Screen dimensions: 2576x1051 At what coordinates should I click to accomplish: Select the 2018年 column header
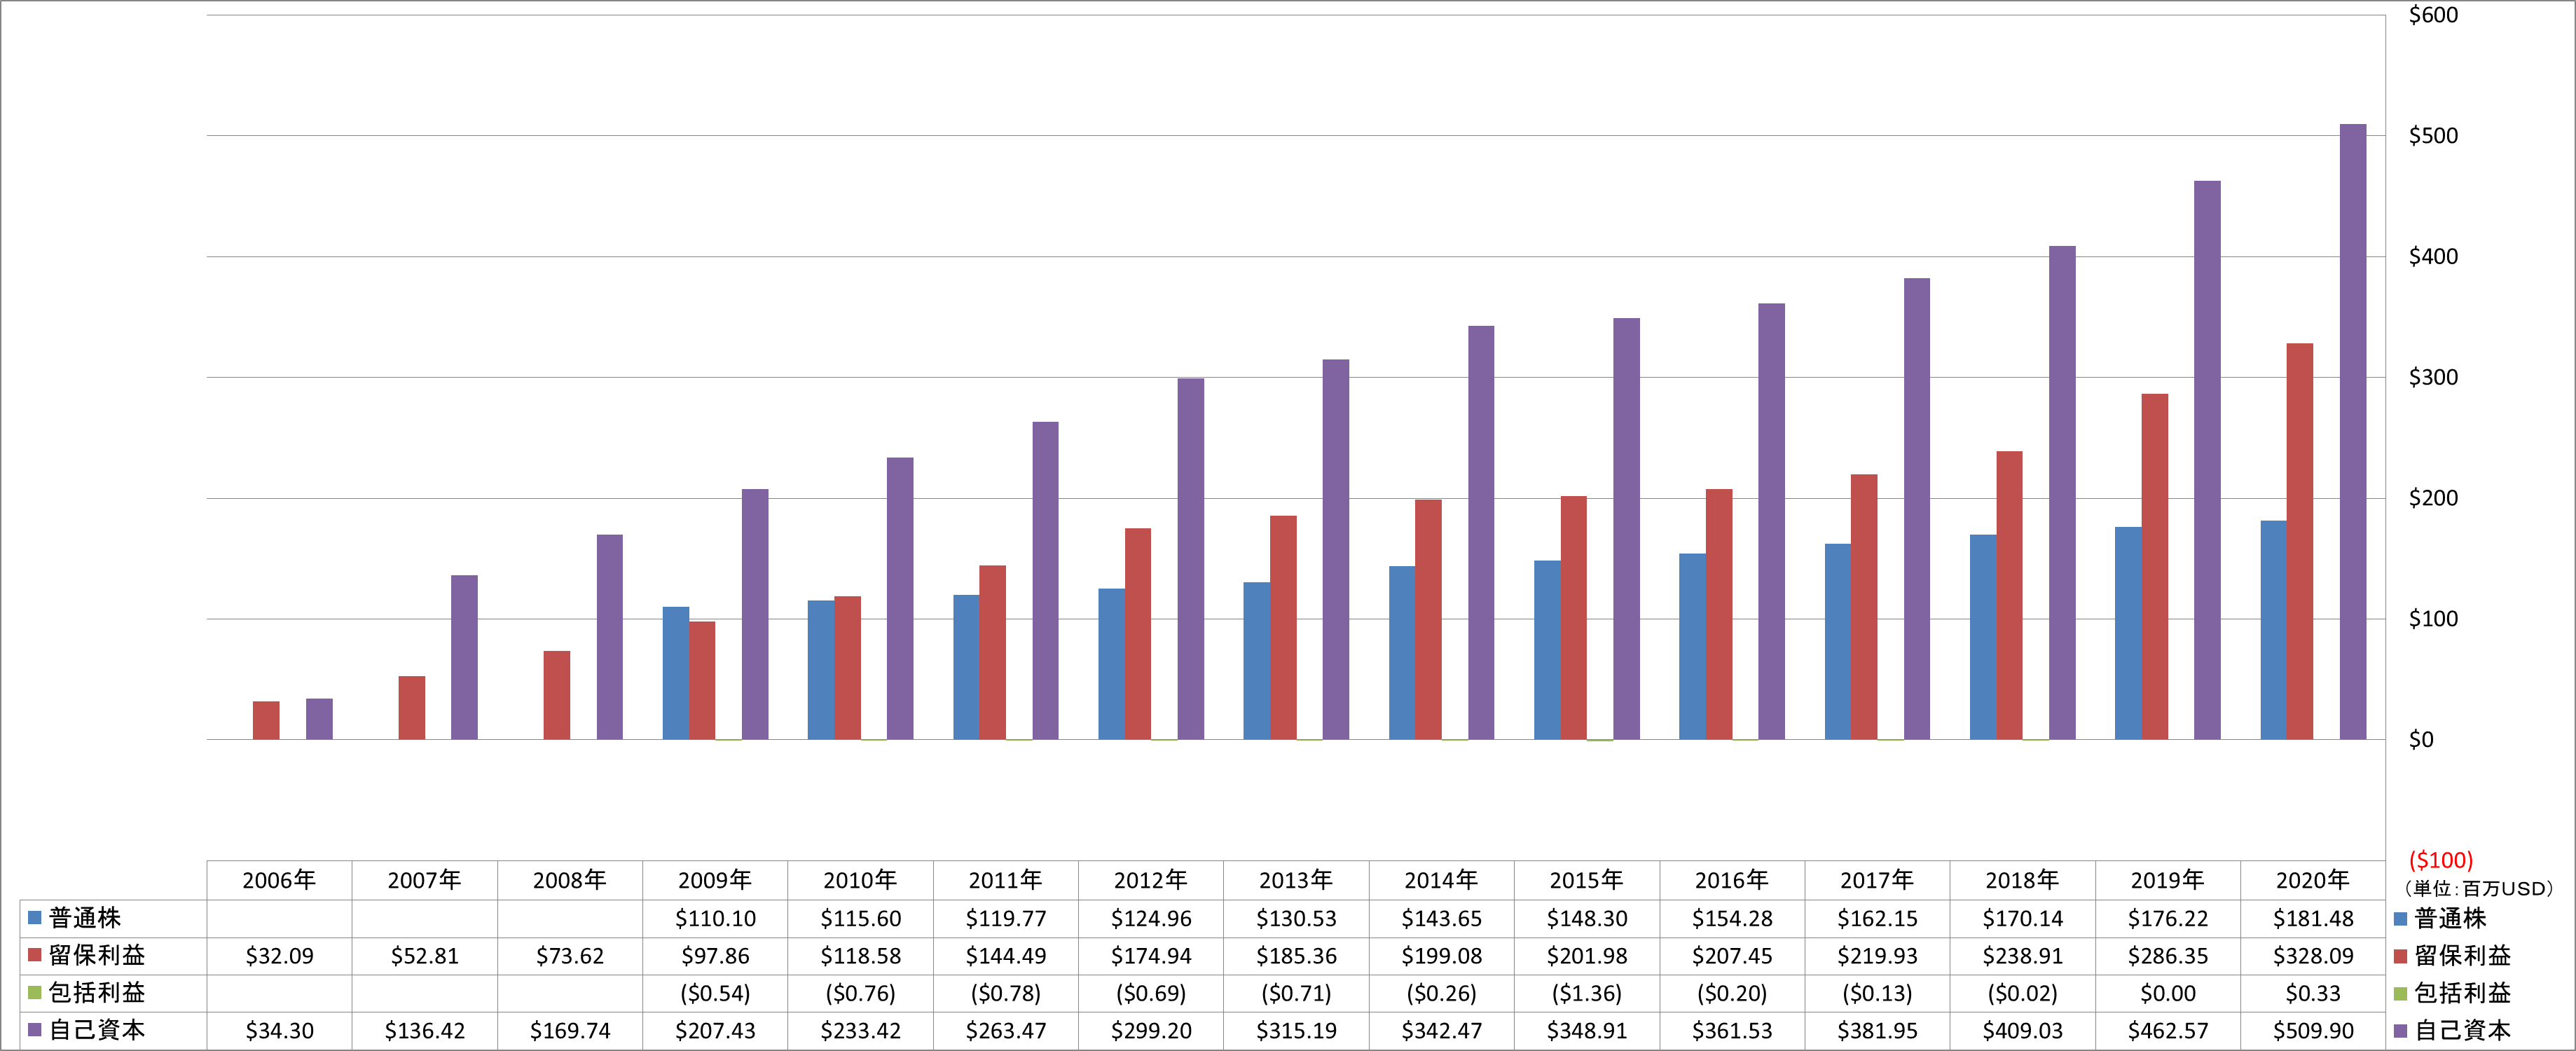click(2022, 880)
